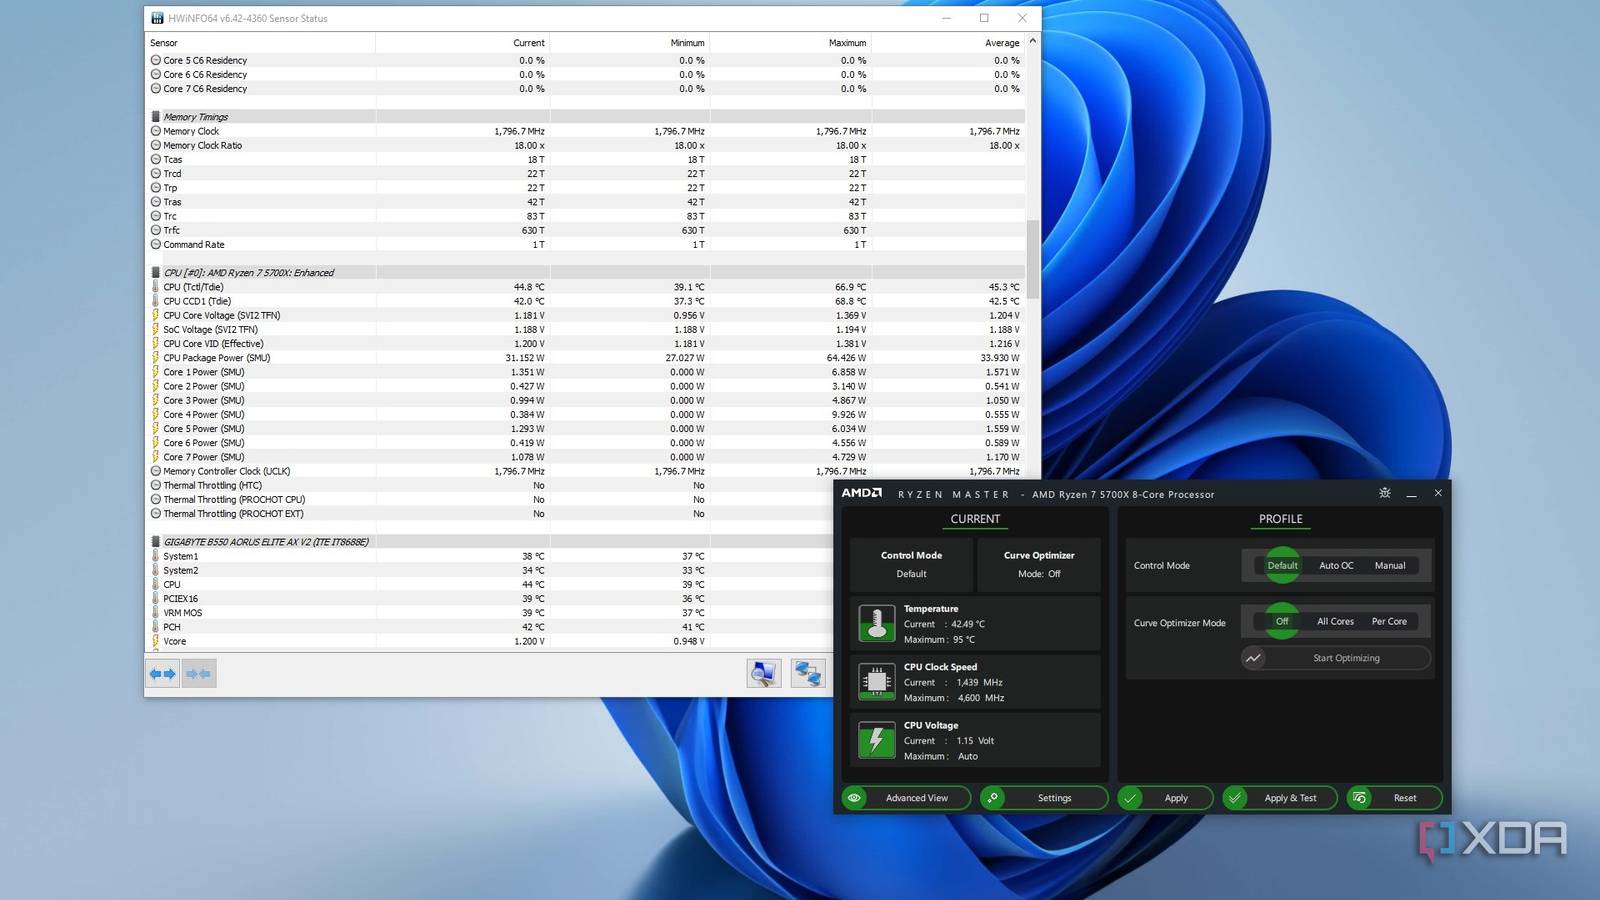The image size is (1600, 900).
Task: Click the Apply & Test button
Action: (1279, 798)
